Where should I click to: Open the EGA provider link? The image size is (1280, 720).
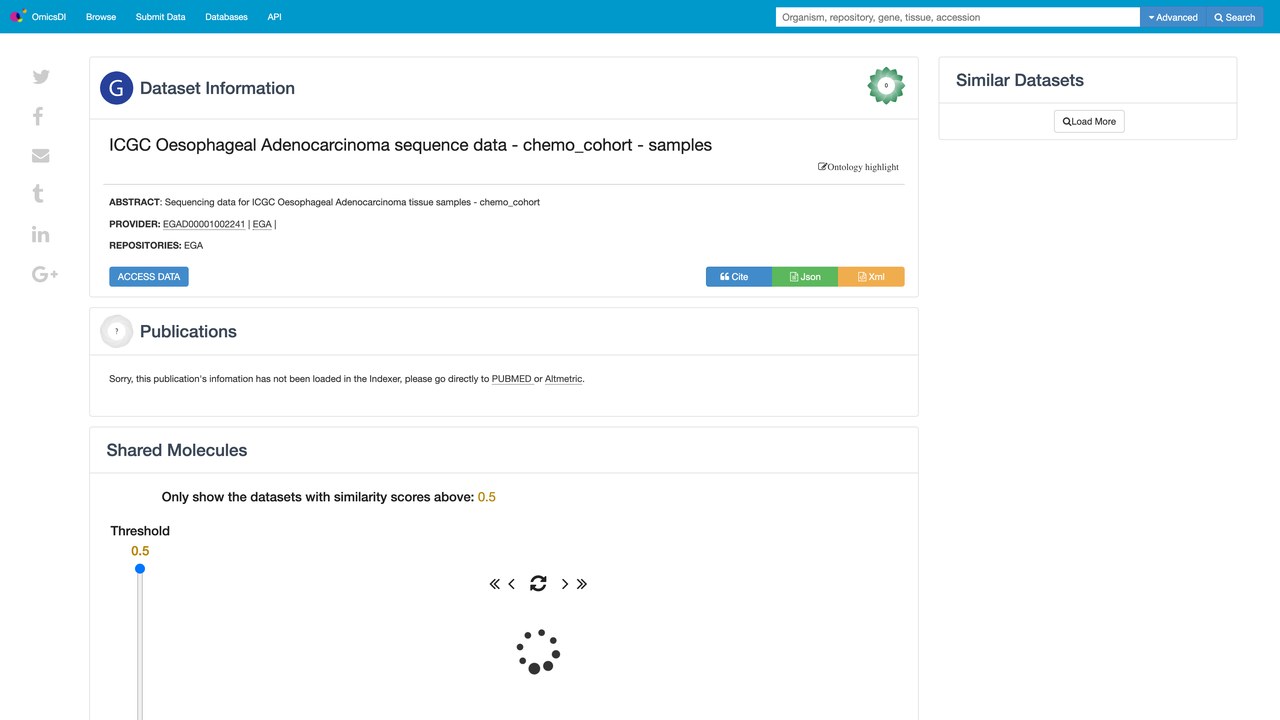pyautogui.click(x=262, y=224)
